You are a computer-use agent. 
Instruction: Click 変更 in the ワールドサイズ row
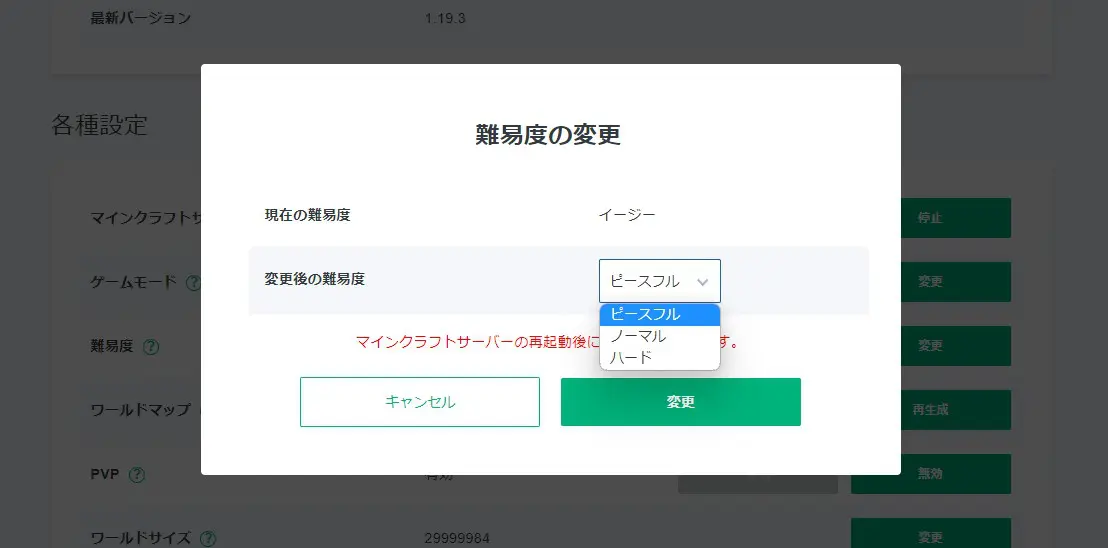tap(930, 536)
